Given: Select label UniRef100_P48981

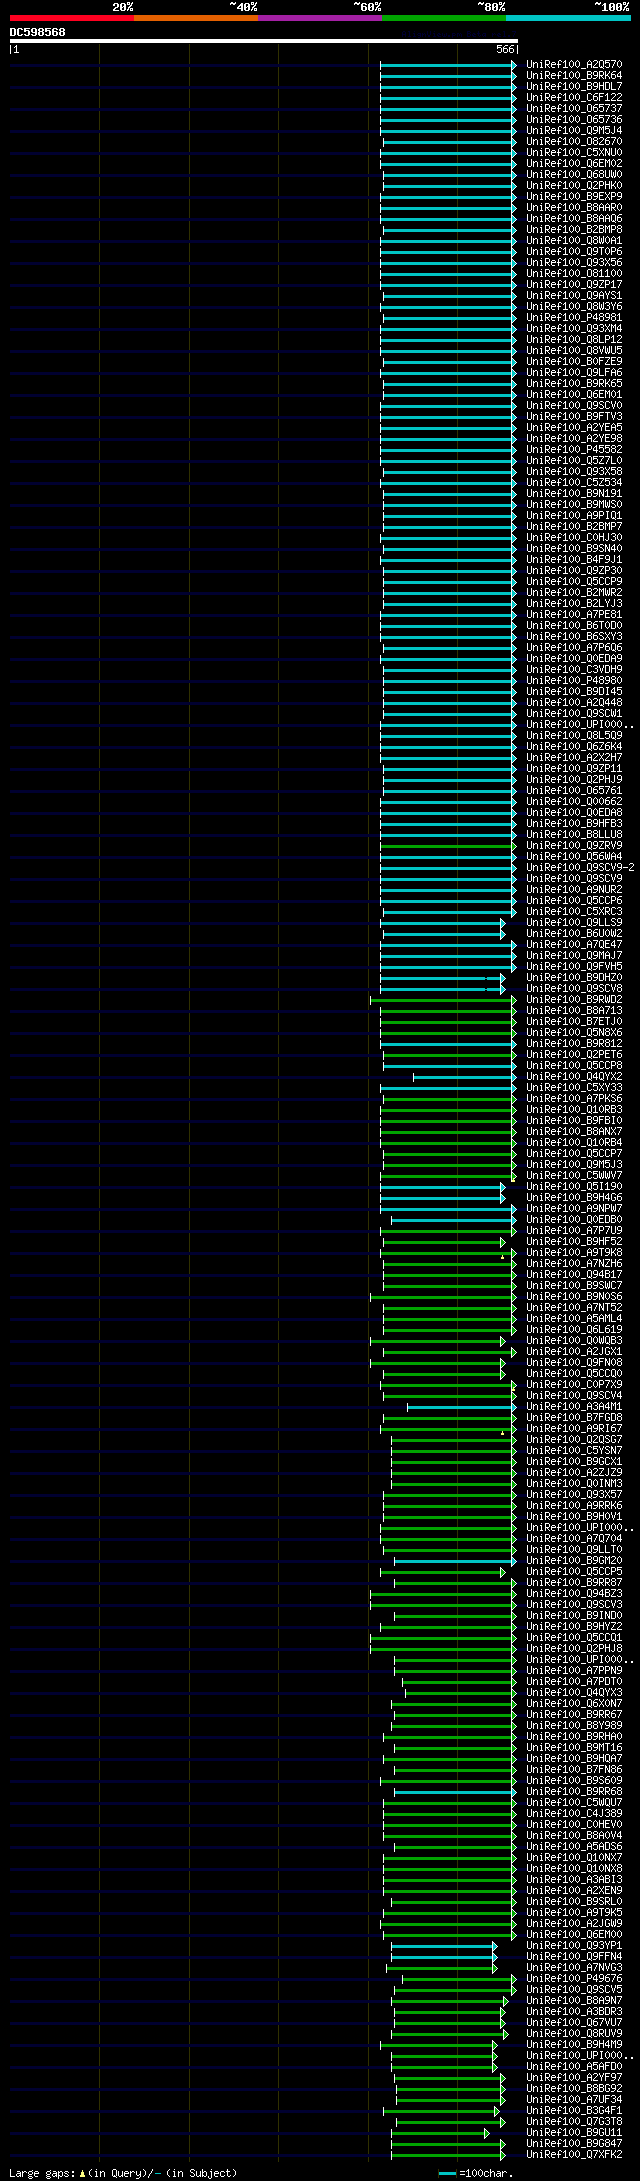Looking at the screenshot, I should (x=574, y=318).
